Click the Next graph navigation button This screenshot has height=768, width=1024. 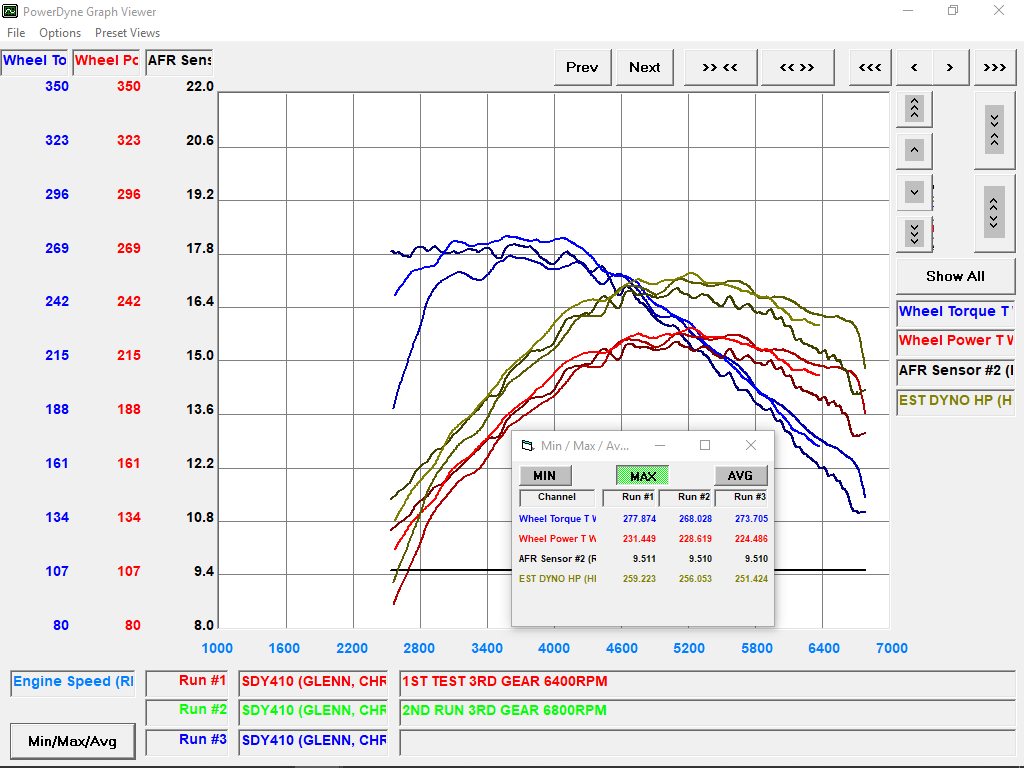pyautogui.click(x=644, y=67)
